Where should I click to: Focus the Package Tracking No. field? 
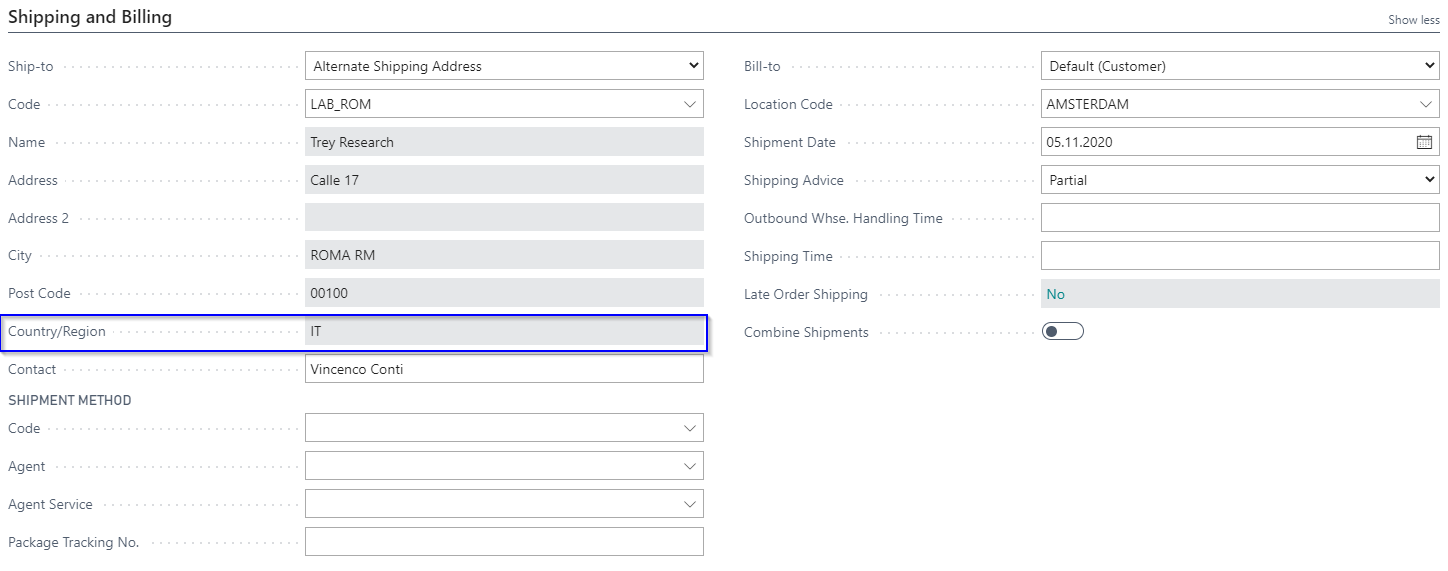click(504, 542)
